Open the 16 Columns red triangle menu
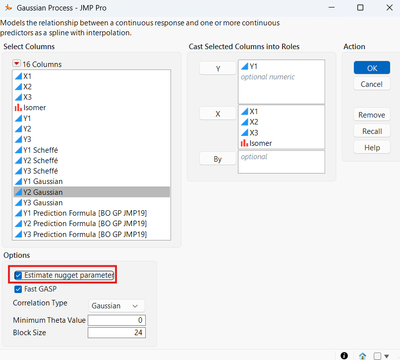 pos(16,63)
